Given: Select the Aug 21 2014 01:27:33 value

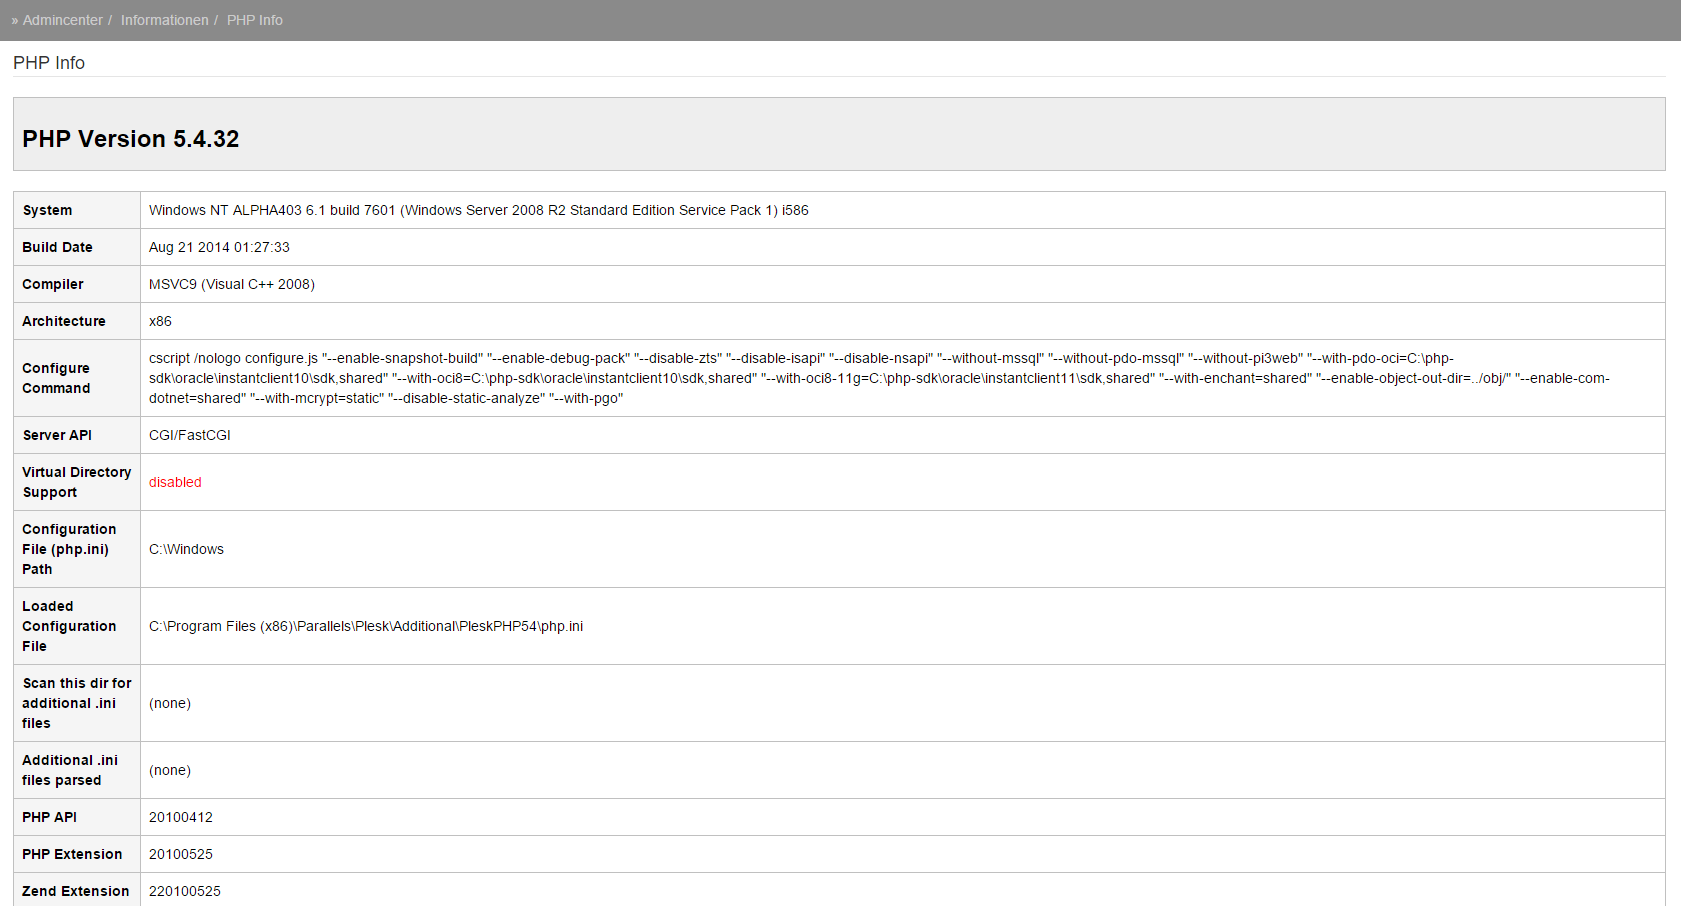Looking at the screenshot, I should (x=219, y=247).
